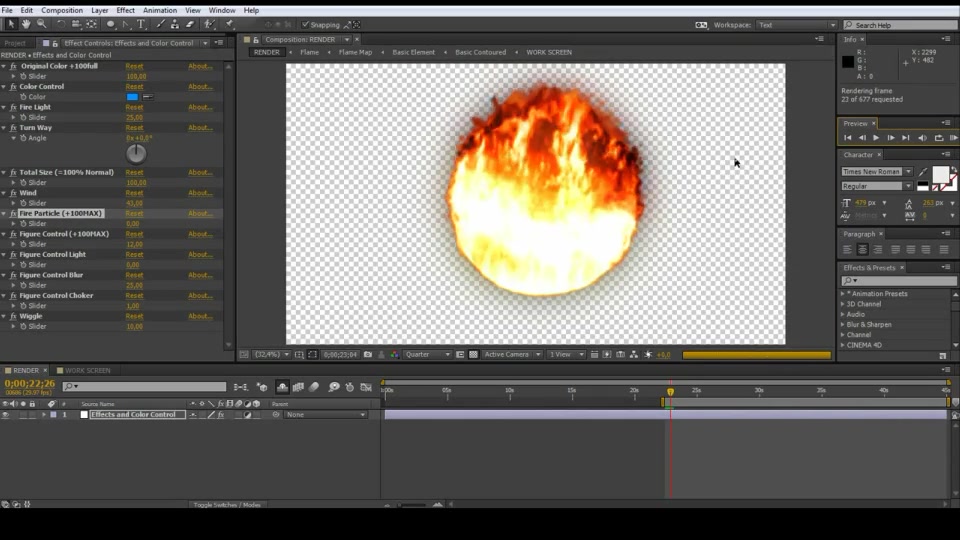This screenshot has height=540, width=960.
Task: Select the Ellipse shape tool
Action: 111,24
